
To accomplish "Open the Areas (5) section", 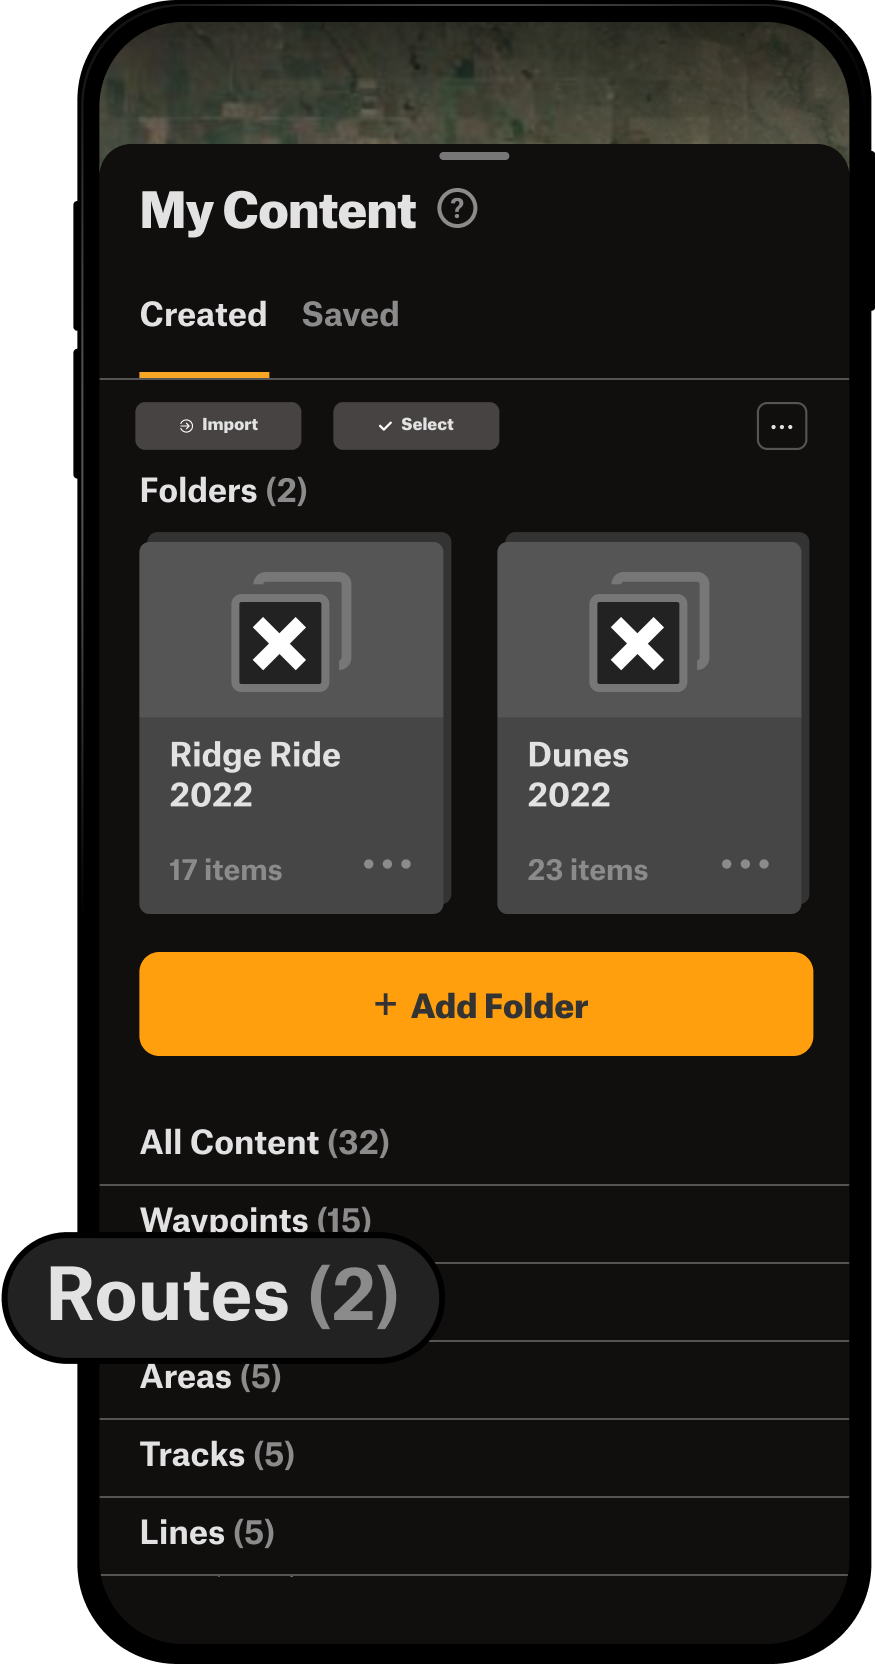I will click(210, 1376).
